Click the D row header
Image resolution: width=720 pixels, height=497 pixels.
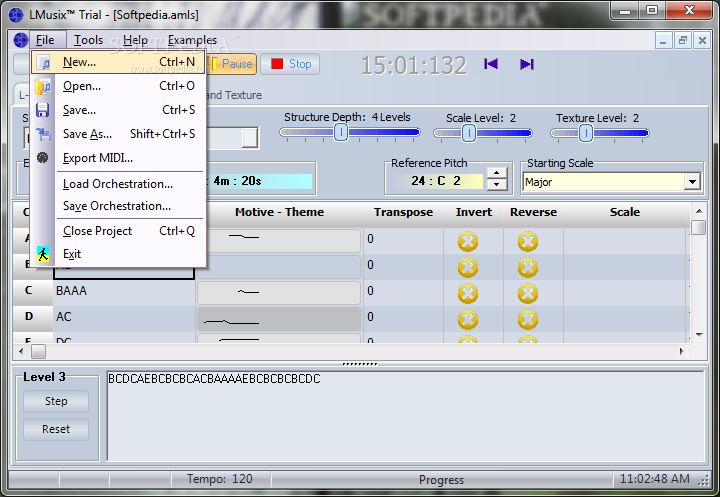click(32, 317)
